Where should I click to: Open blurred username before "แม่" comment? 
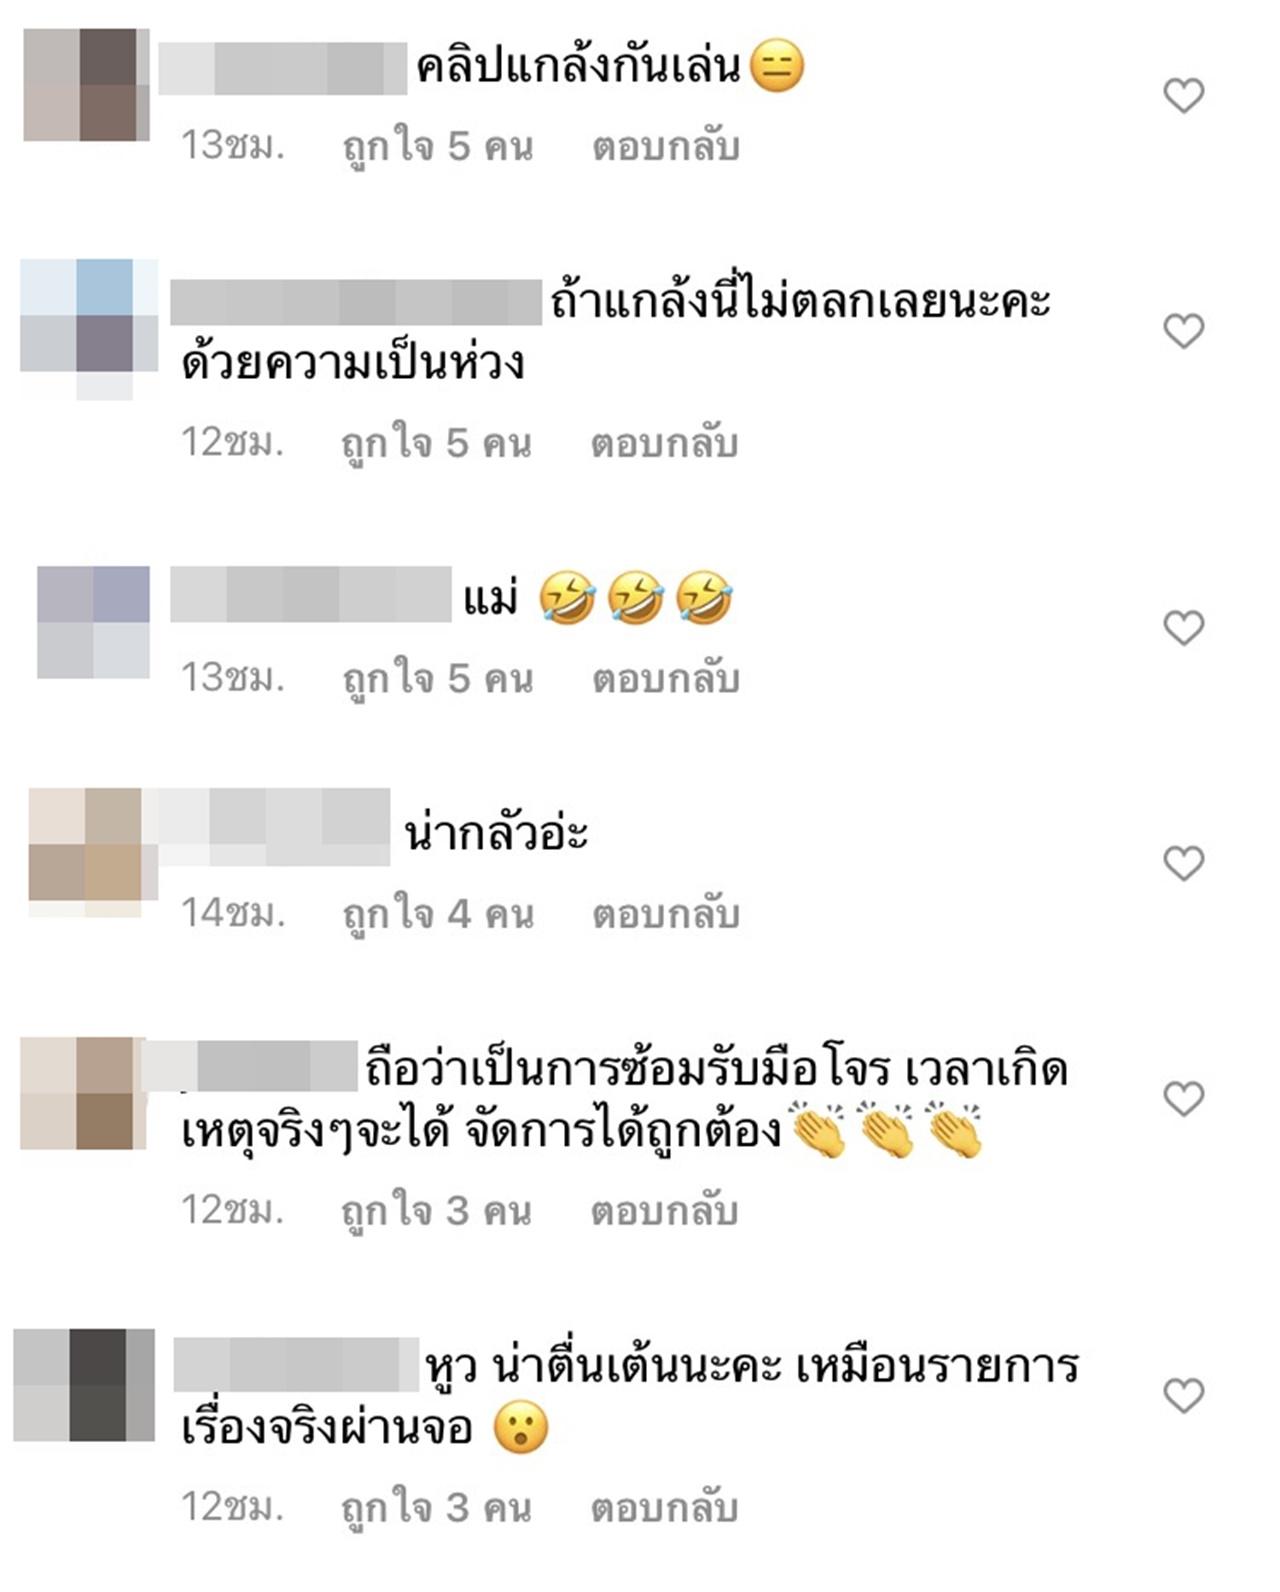[x=311, y=594]
